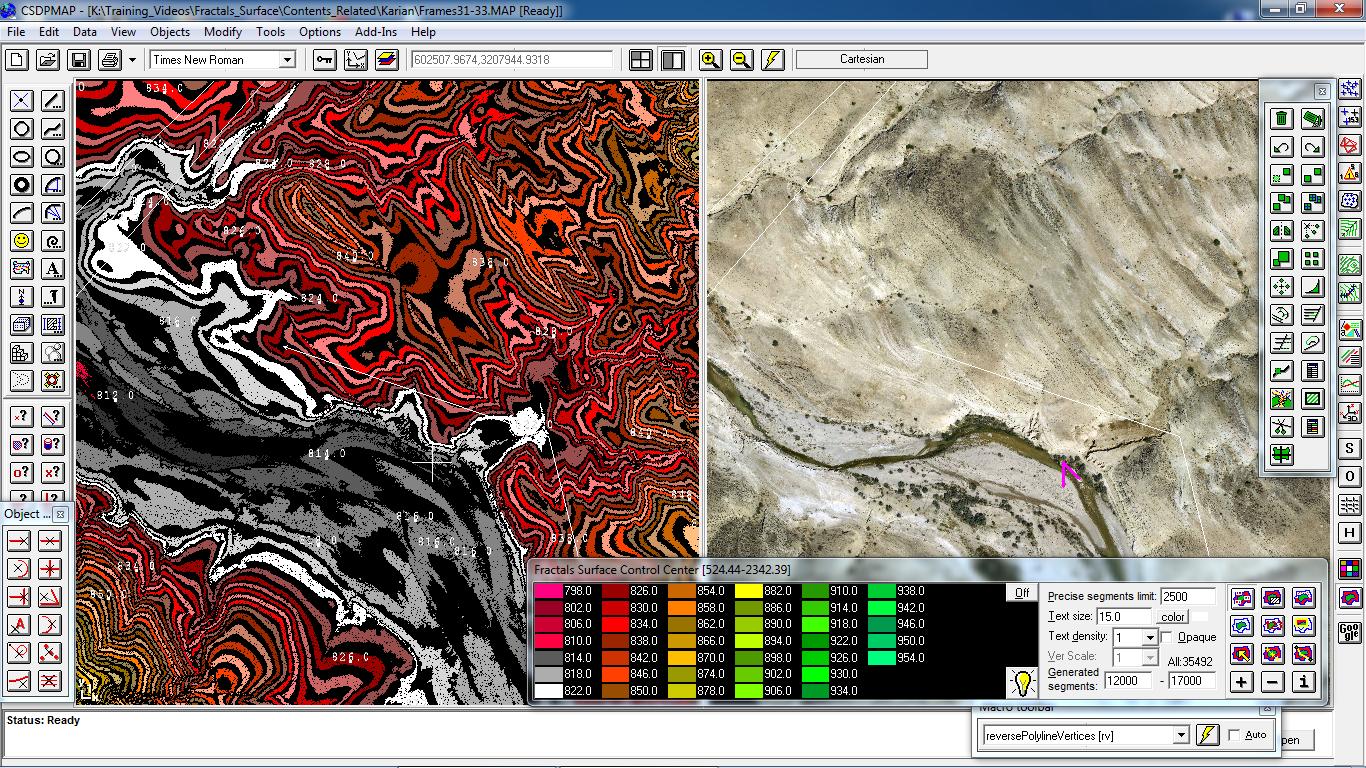Open the Times New Roman font dropdown

click(287, 60)
